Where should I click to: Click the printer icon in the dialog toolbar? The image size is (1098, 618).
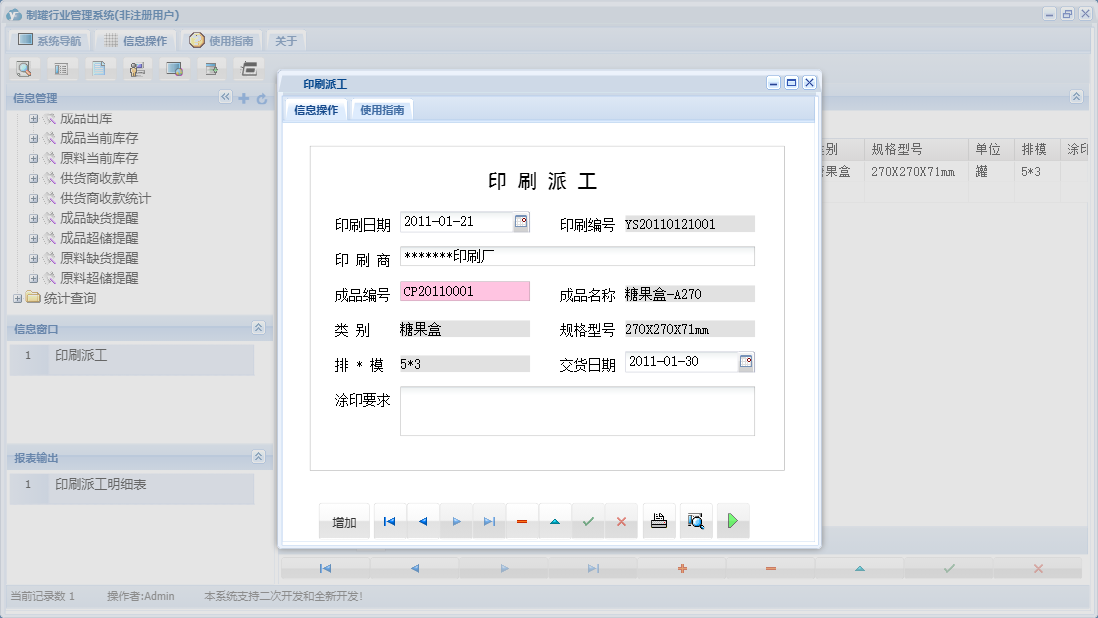pos(659,520)
